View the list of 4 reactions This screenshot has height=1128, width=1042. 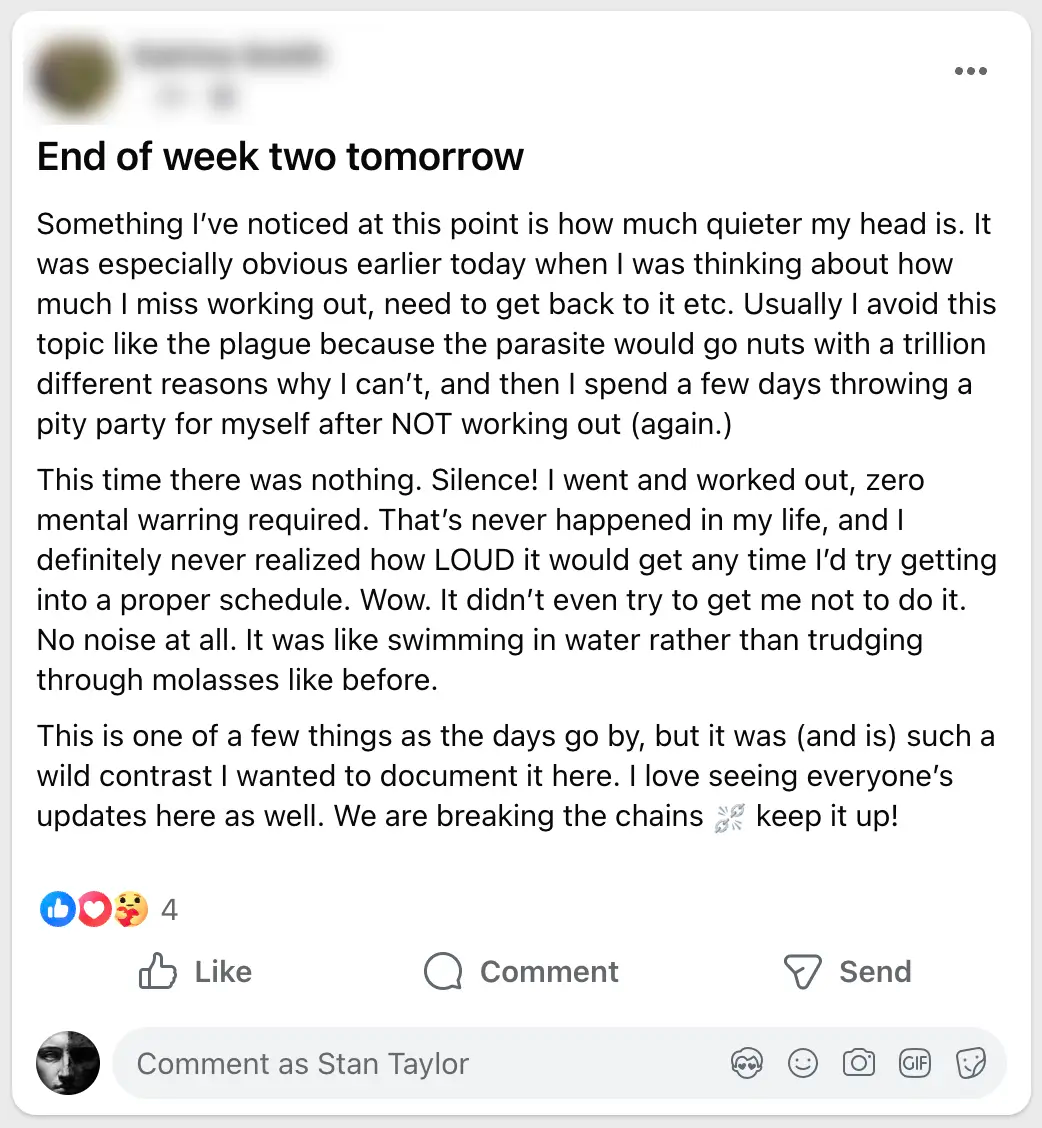(x=169, y=910)
